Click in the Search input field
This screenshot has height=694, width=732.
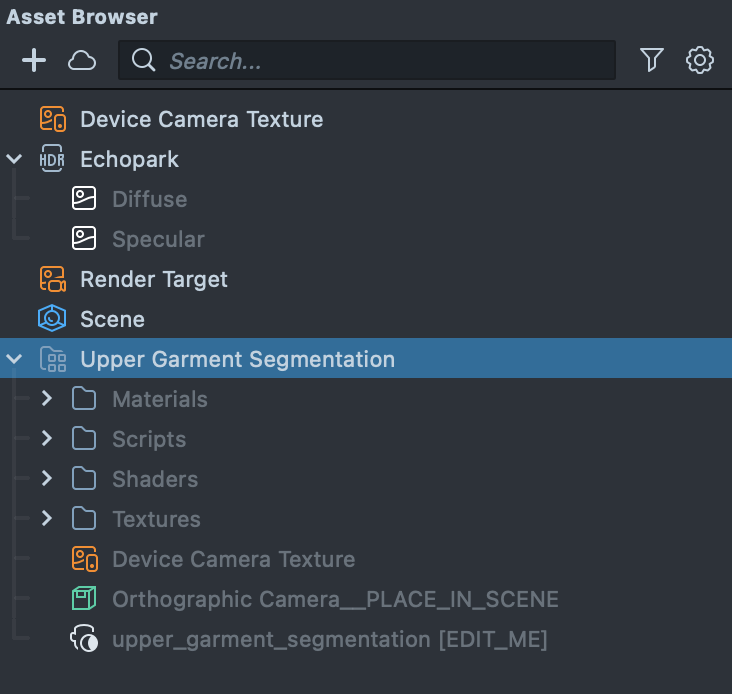(380, 61)
